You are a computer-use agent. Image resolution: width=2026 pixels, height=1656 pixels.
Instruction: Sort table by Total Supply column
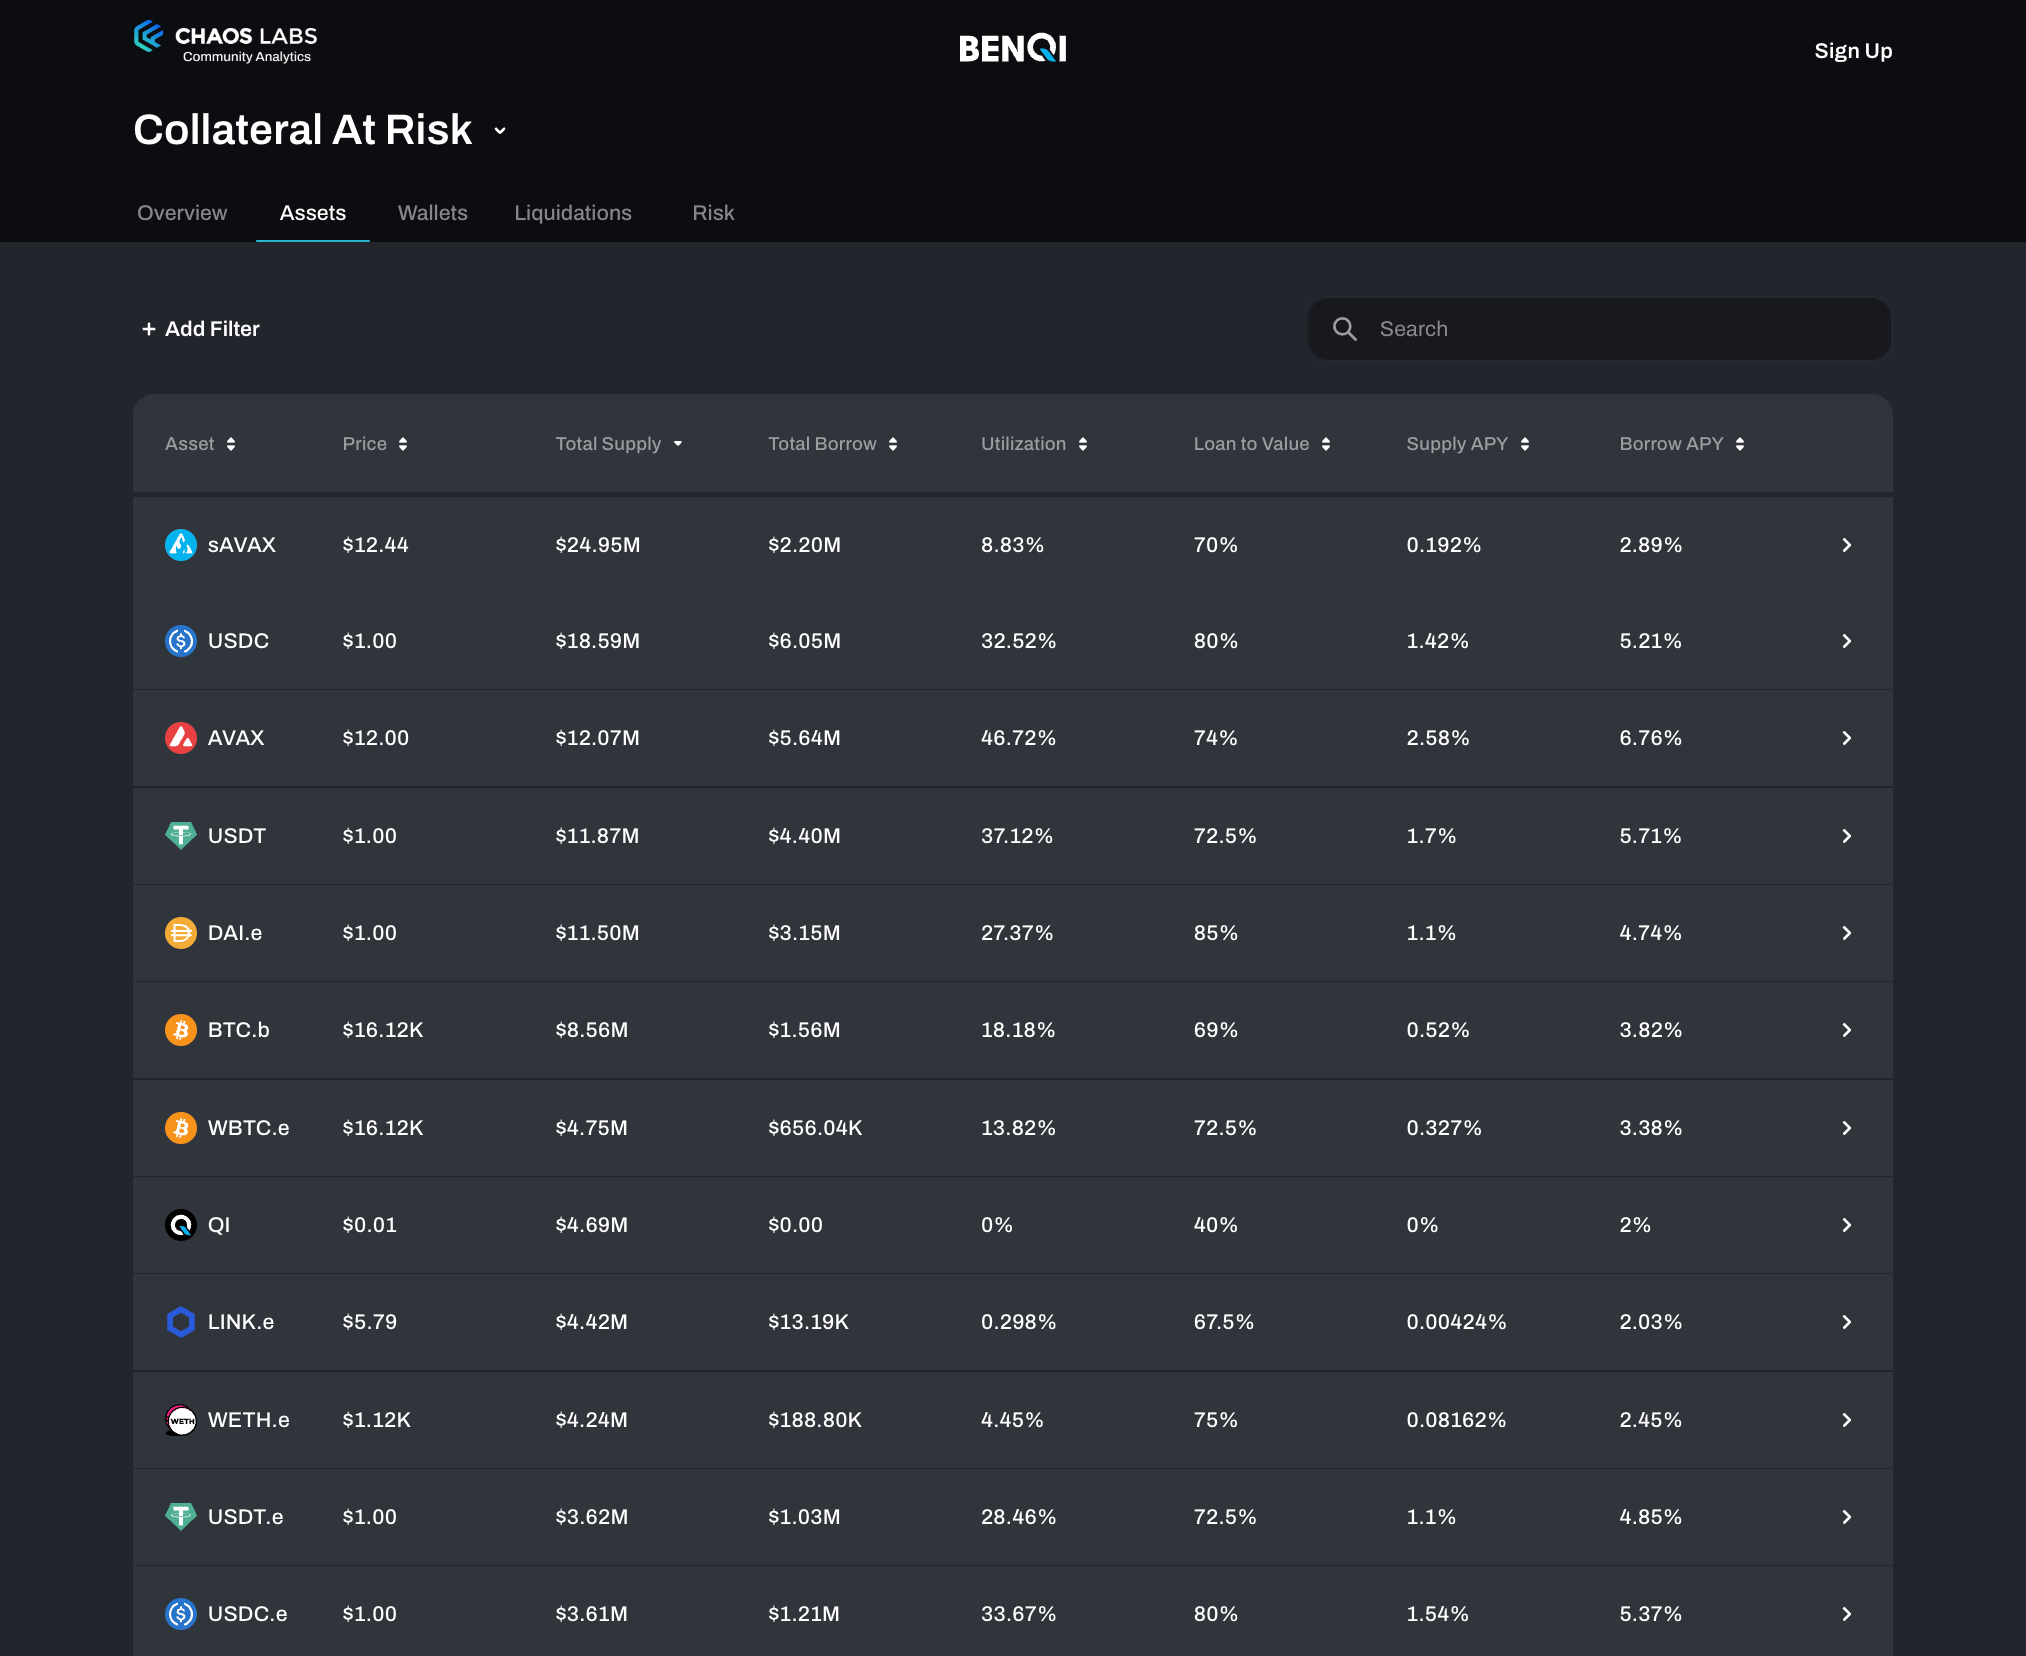(x=618, y=444)
